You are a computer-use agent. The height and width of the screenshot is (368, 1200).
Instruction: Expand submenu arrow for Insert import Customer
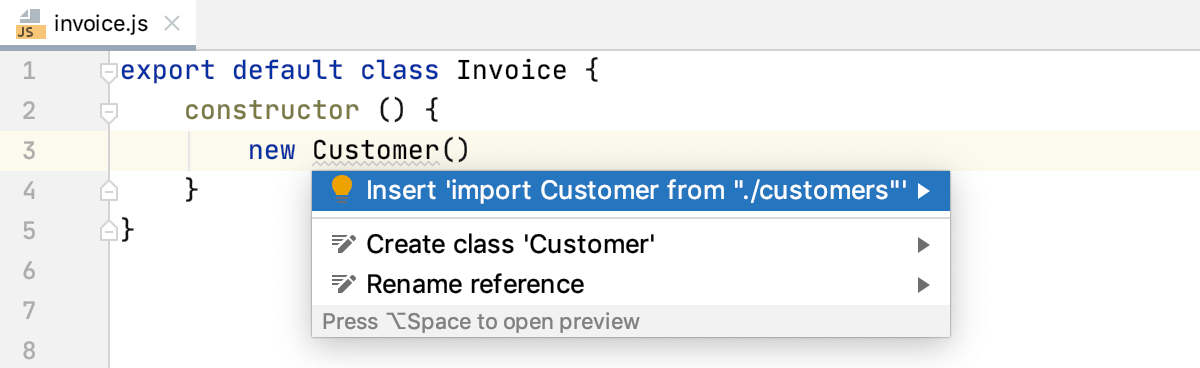pos(923,190)
